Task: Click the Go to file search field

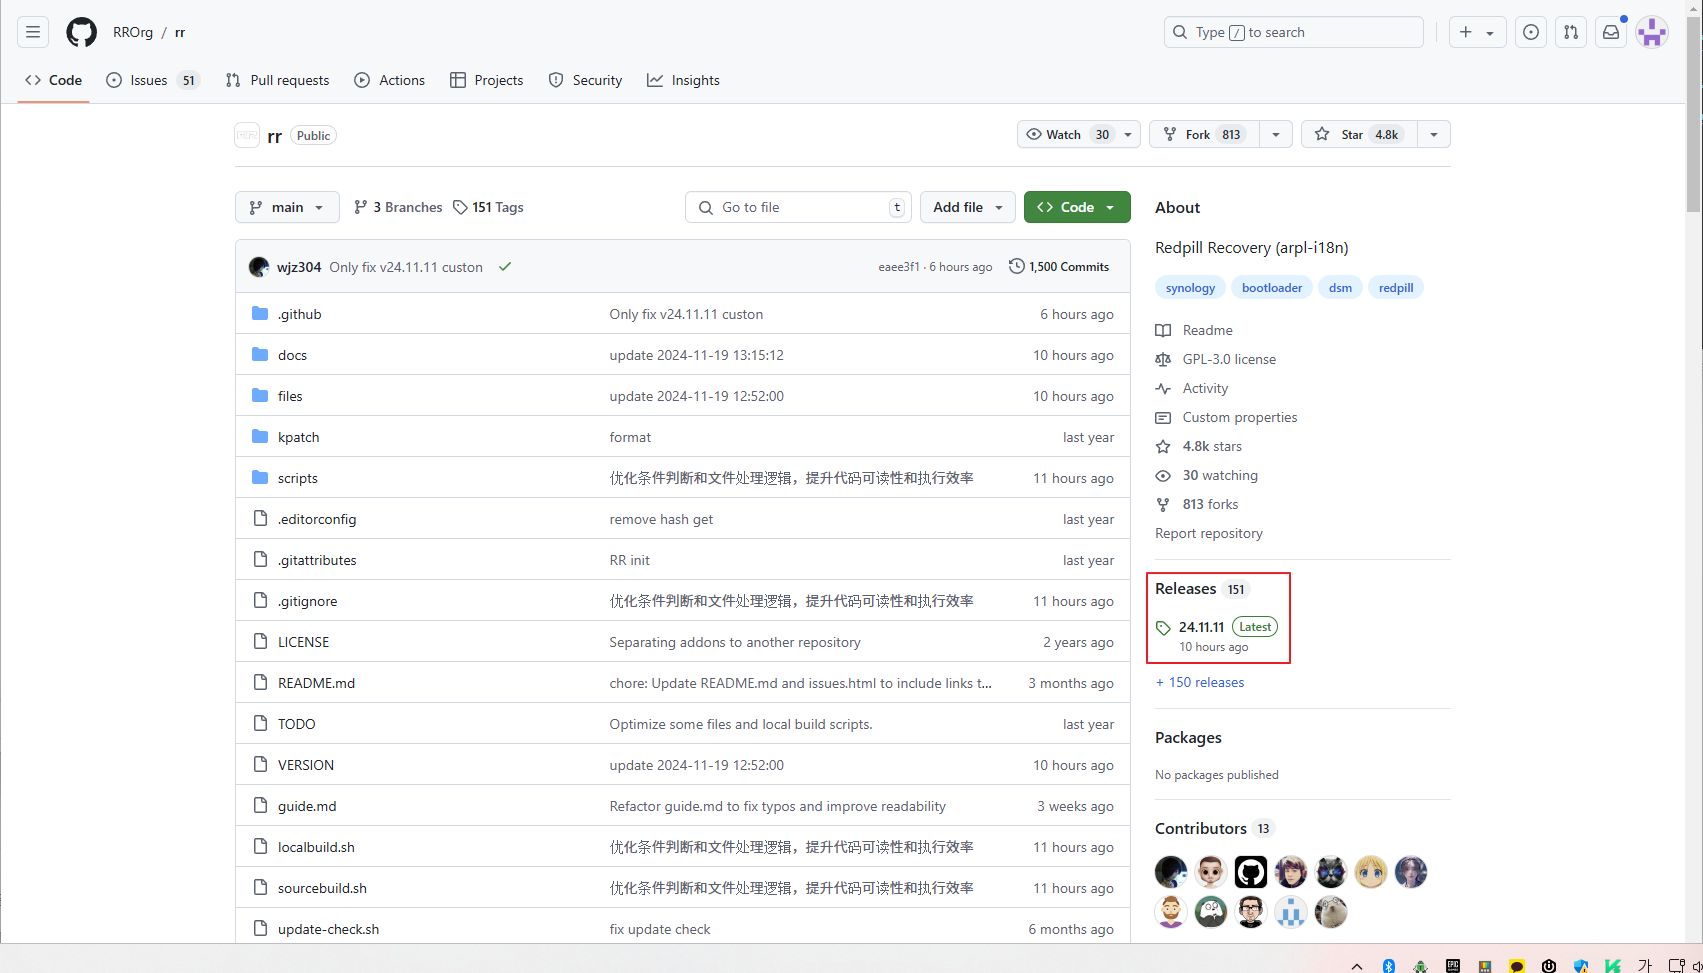Action: click(798, 207)
